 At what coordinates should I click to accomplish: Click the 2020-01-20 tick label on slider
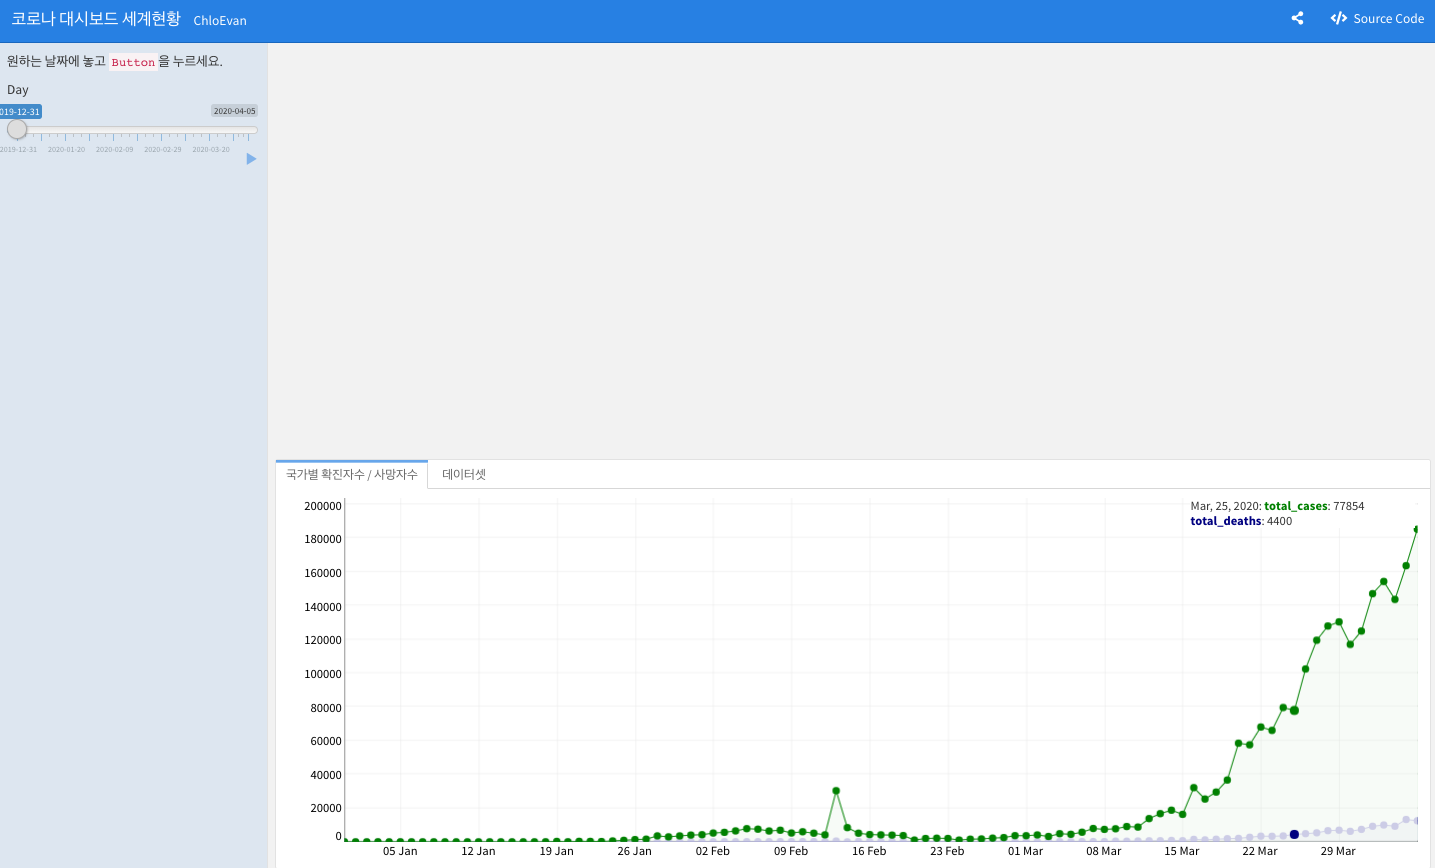(66, 150)
